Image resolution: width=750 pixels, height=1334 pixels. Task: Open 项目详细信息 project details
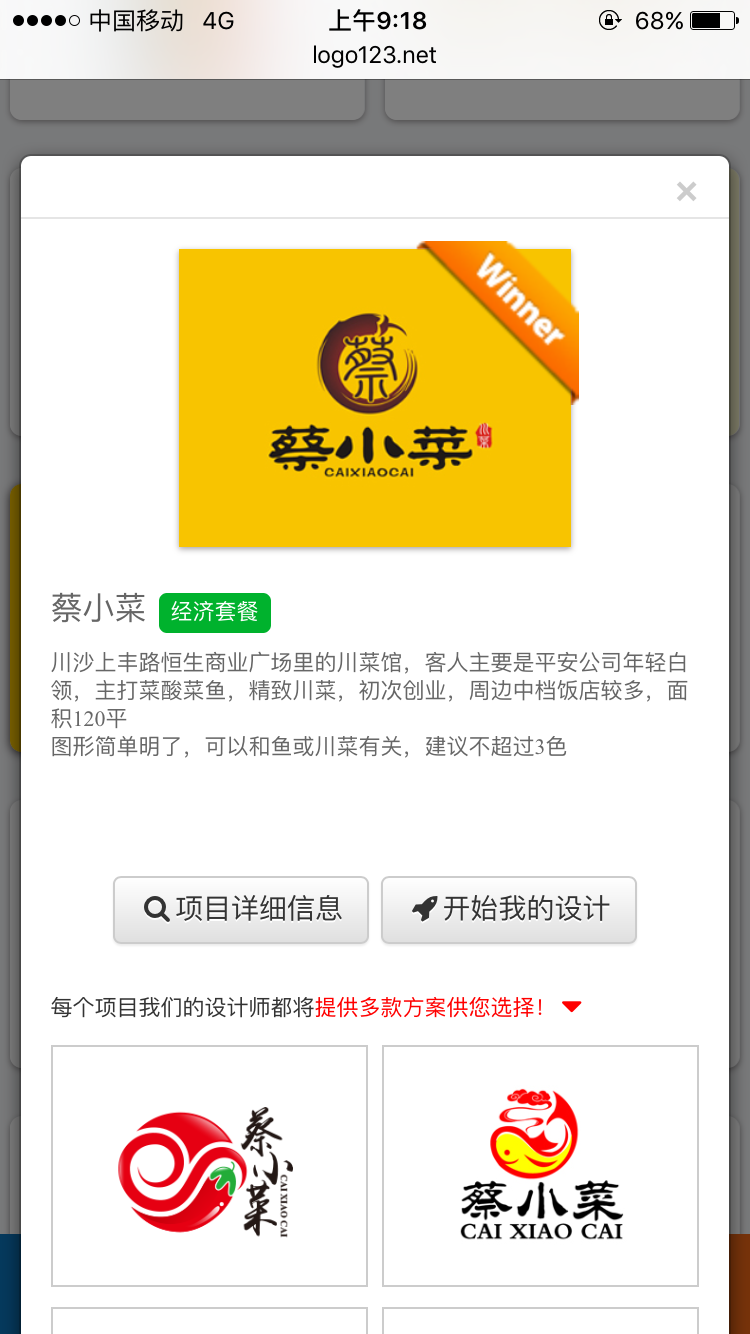point(241,910)
